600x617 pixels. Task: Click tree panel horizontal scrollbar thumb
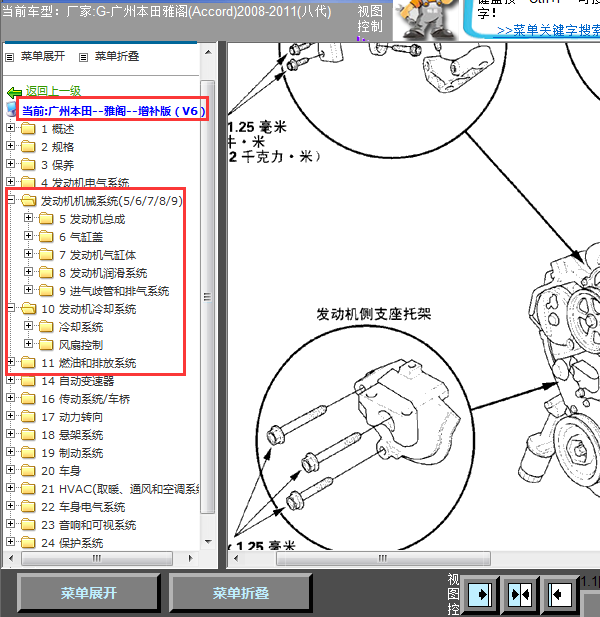(x=97, y=558)
